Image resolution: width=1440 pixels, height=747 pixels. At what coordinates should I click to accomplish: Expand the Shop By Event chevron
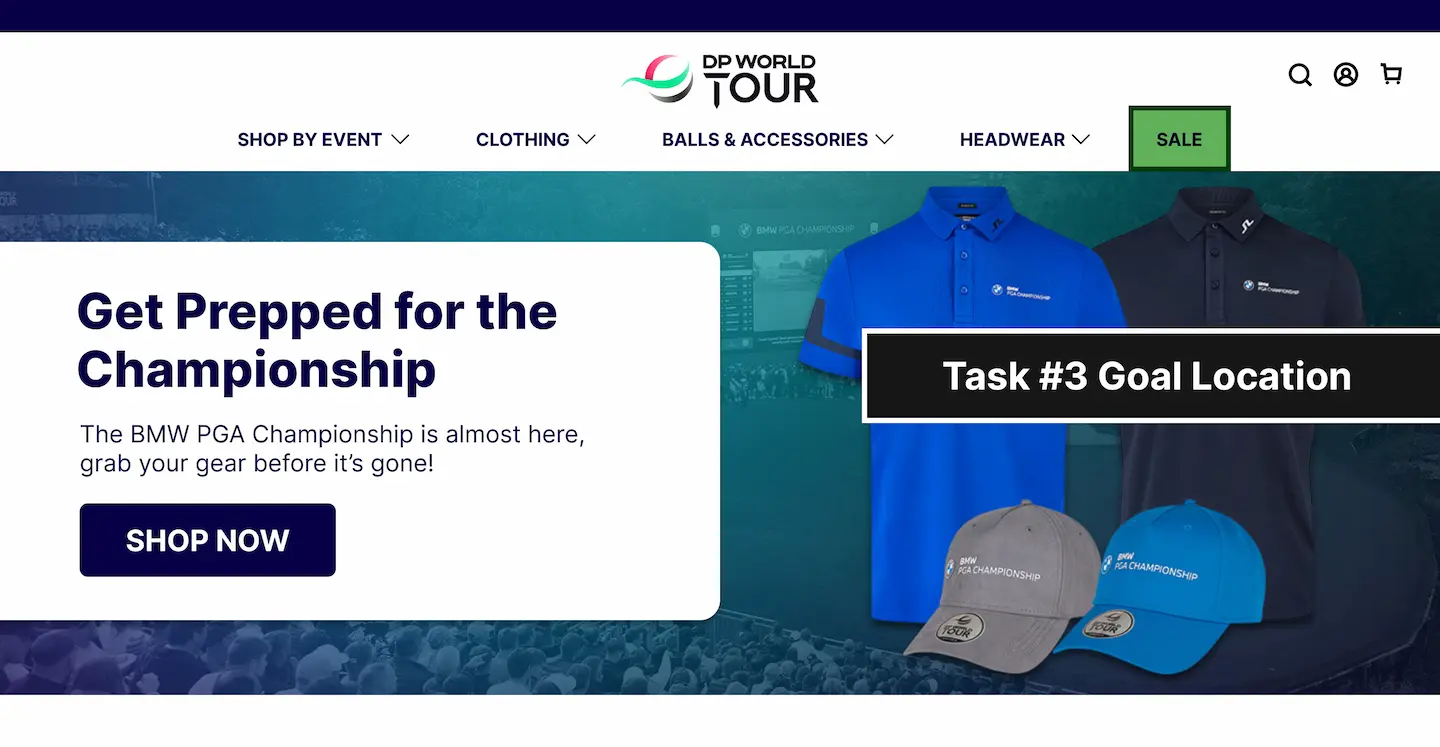(x=400, y=140)
